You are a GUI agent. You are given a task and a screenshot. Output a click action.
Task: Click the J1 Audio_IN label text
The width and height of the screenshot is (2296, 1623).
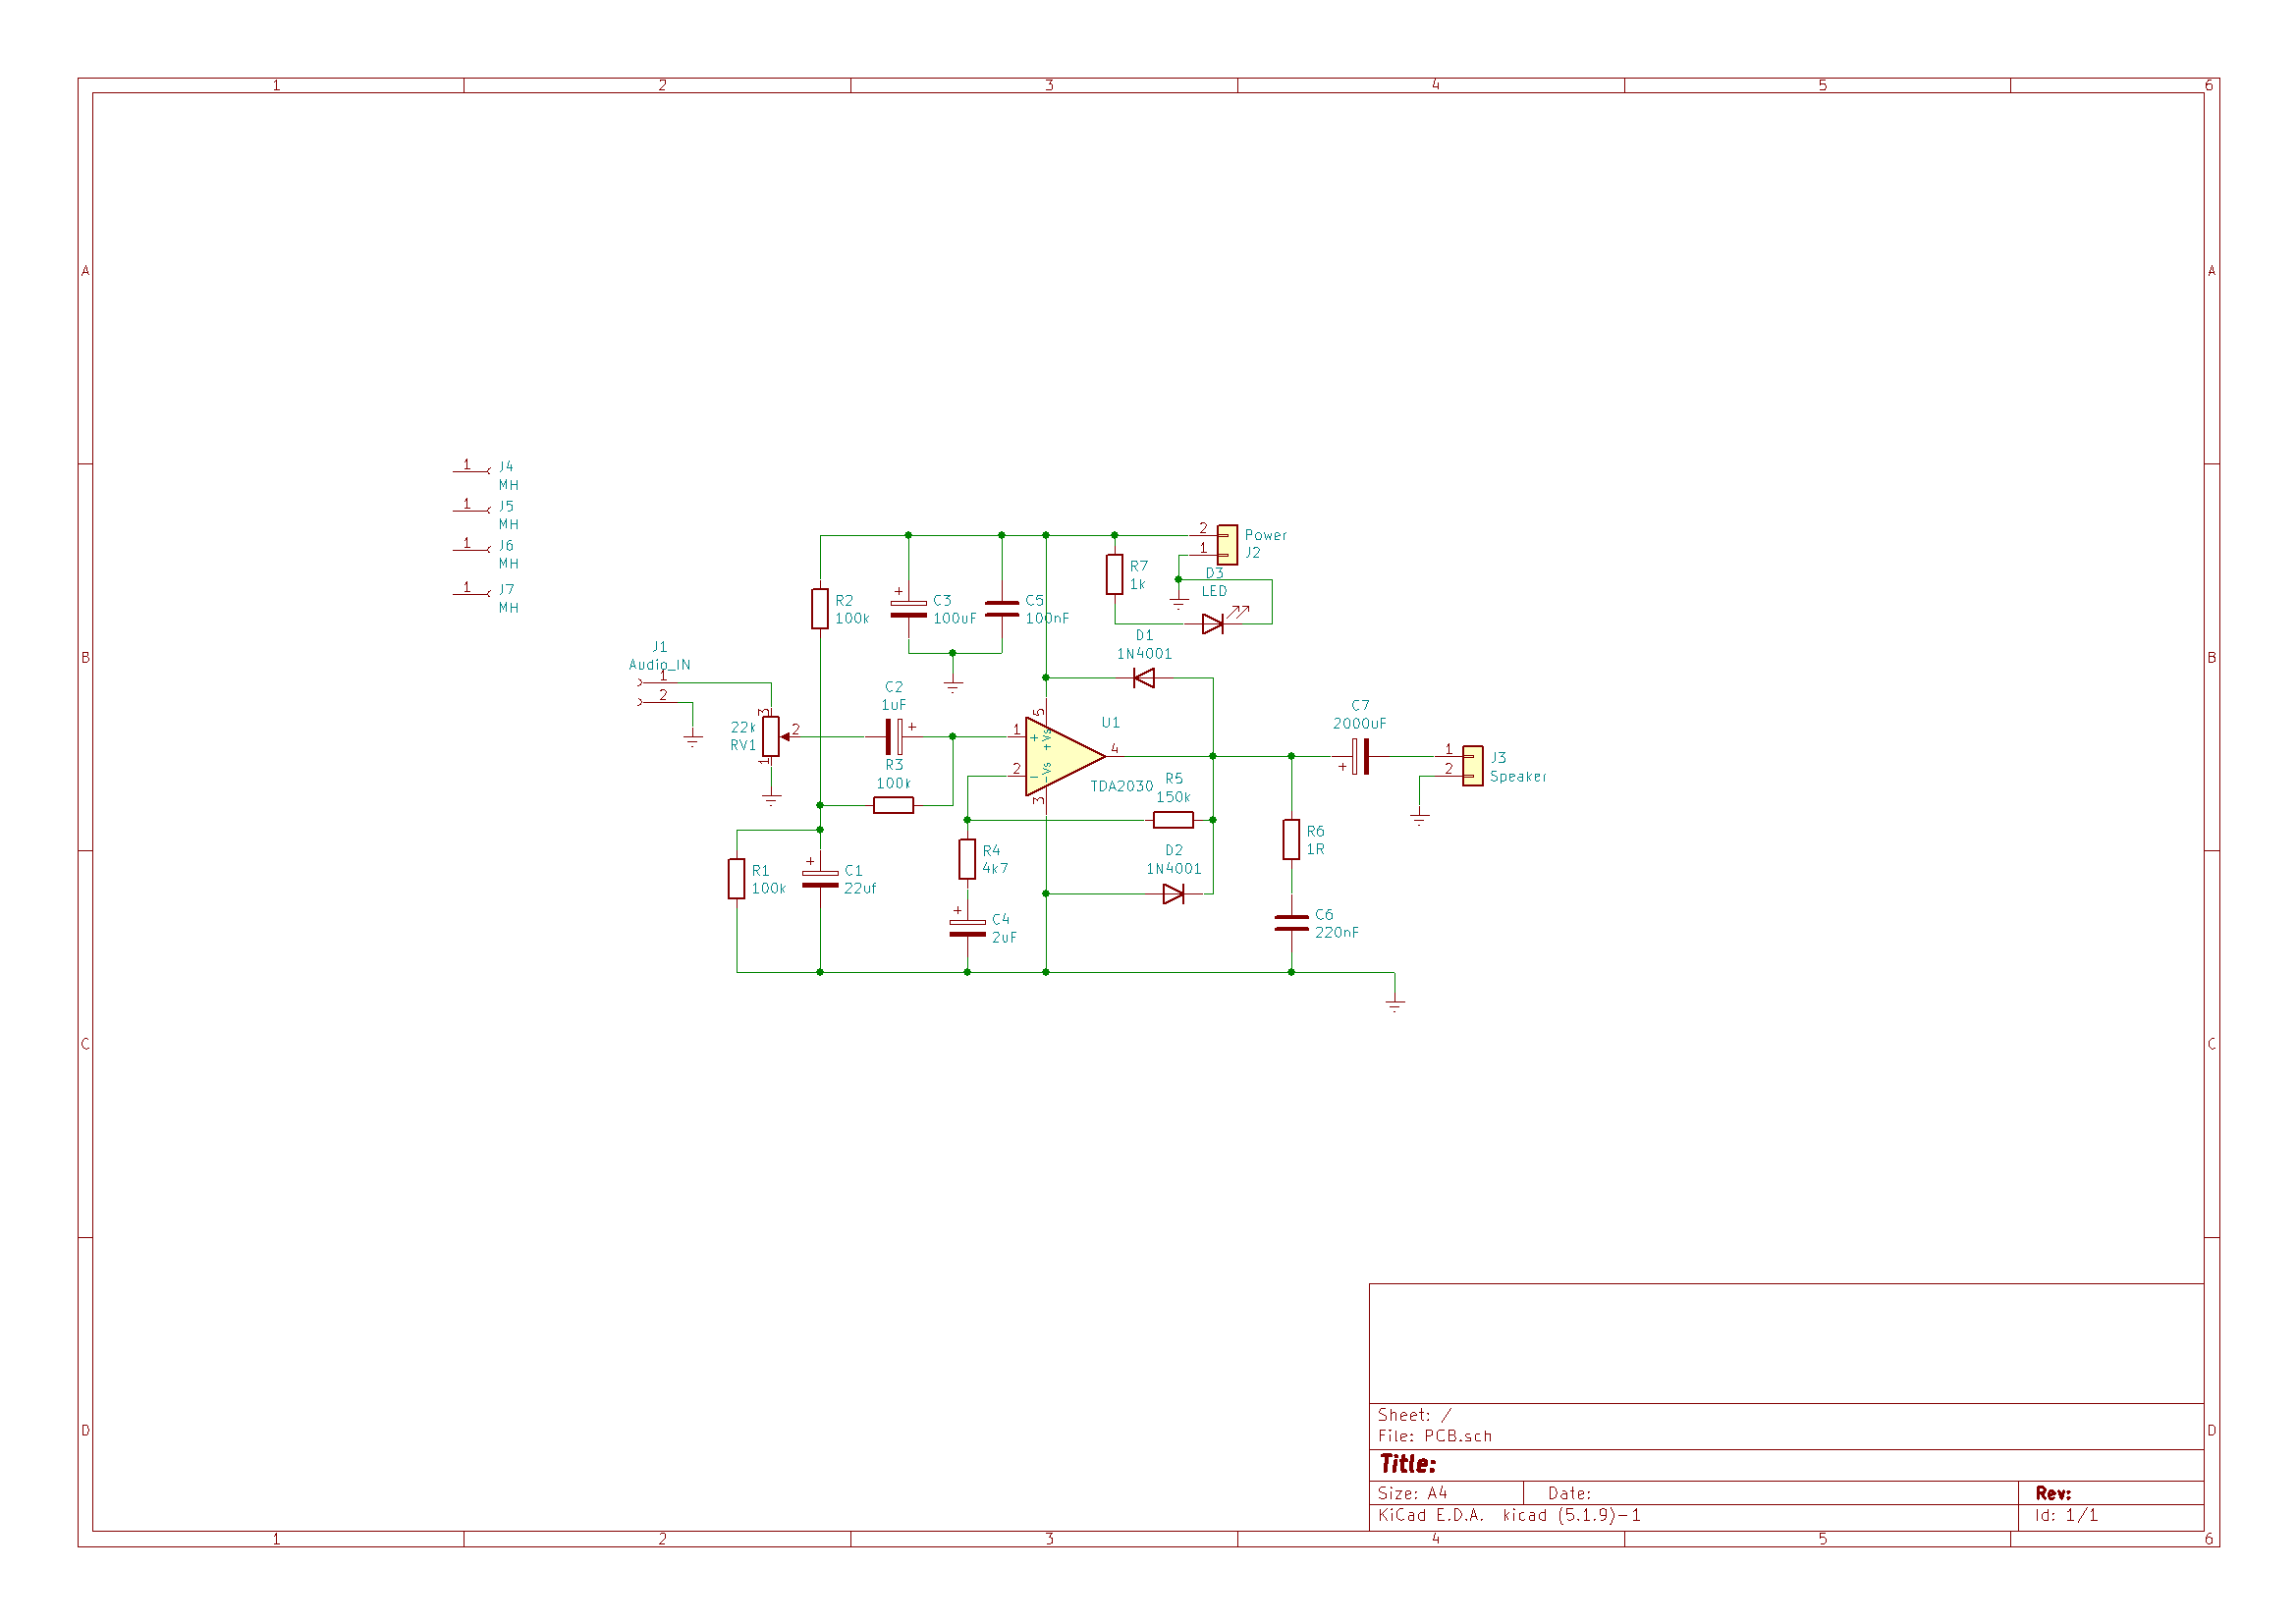click(659, 665)
